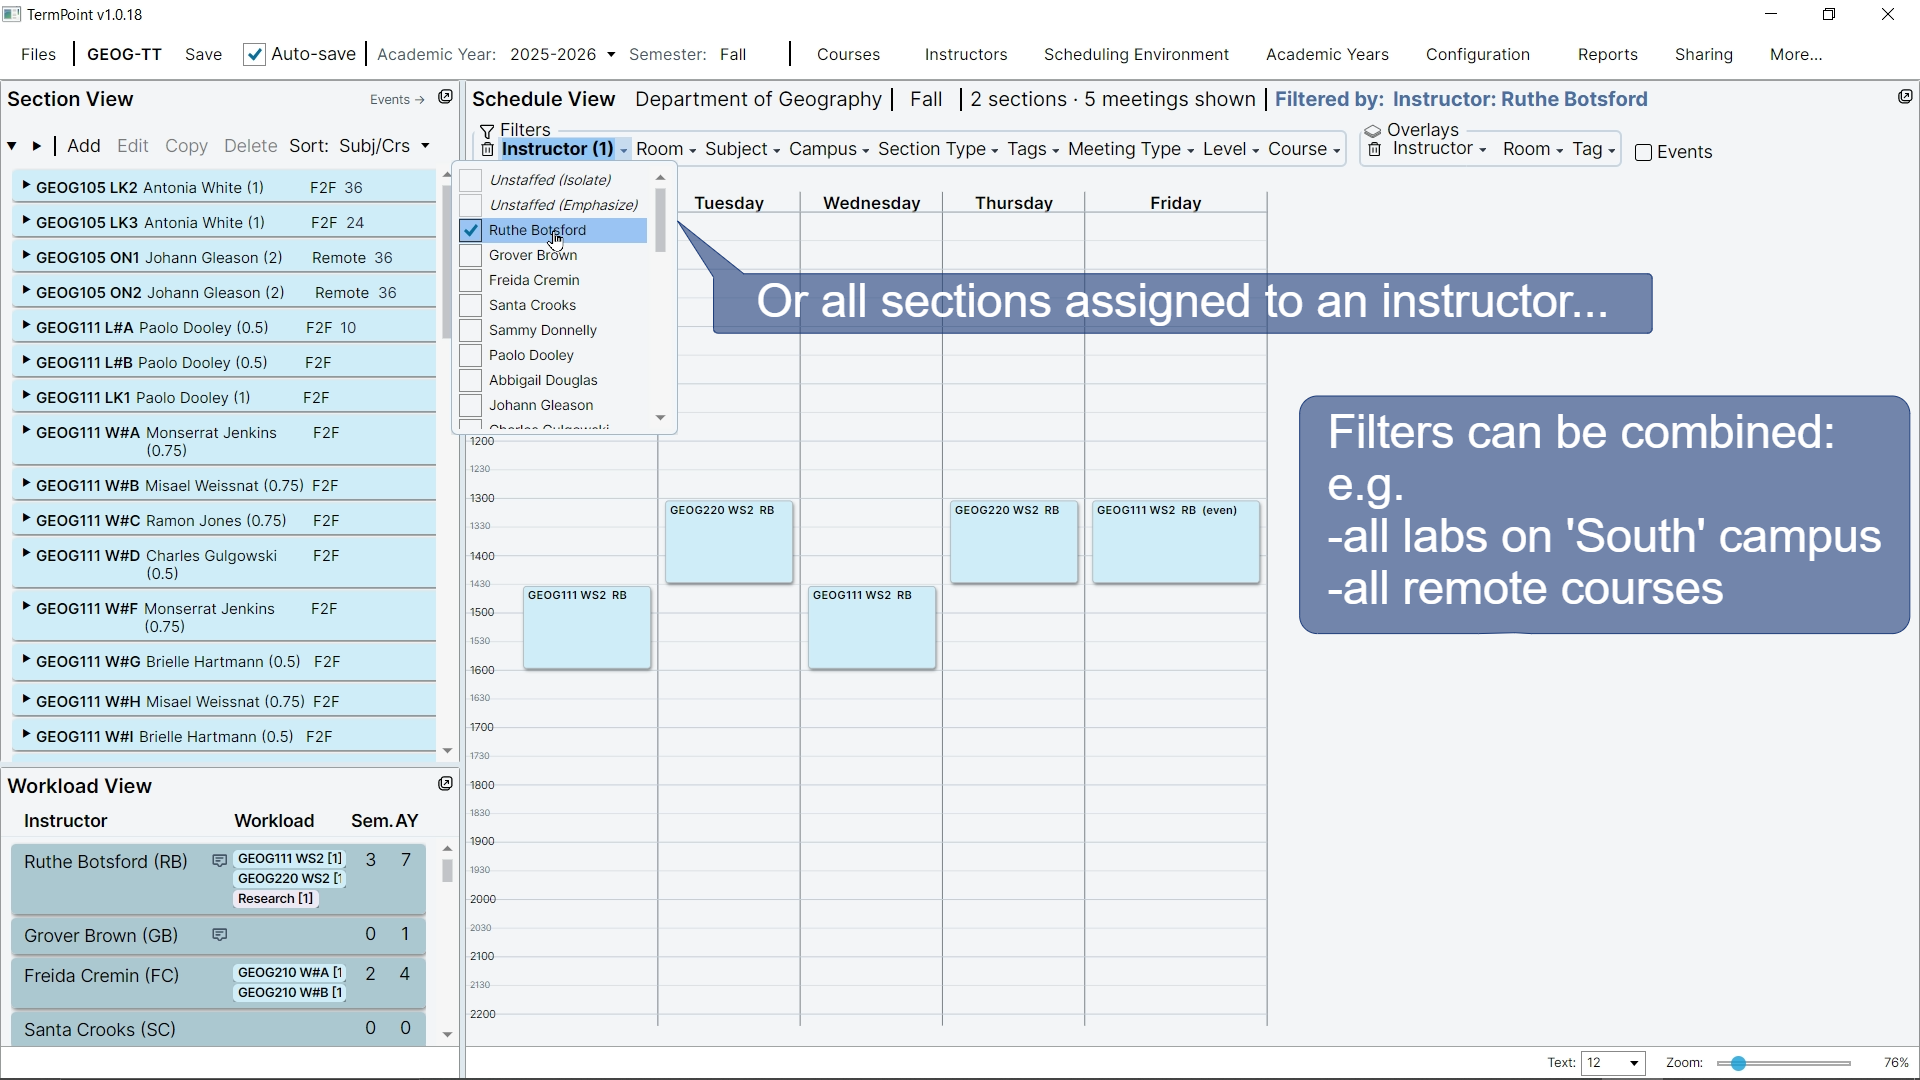The width and height of the screenshot is (1920, 1080).
Task: Pop out the Schedule View panel
Action: pyautogui.click(x=1906, y=97)
